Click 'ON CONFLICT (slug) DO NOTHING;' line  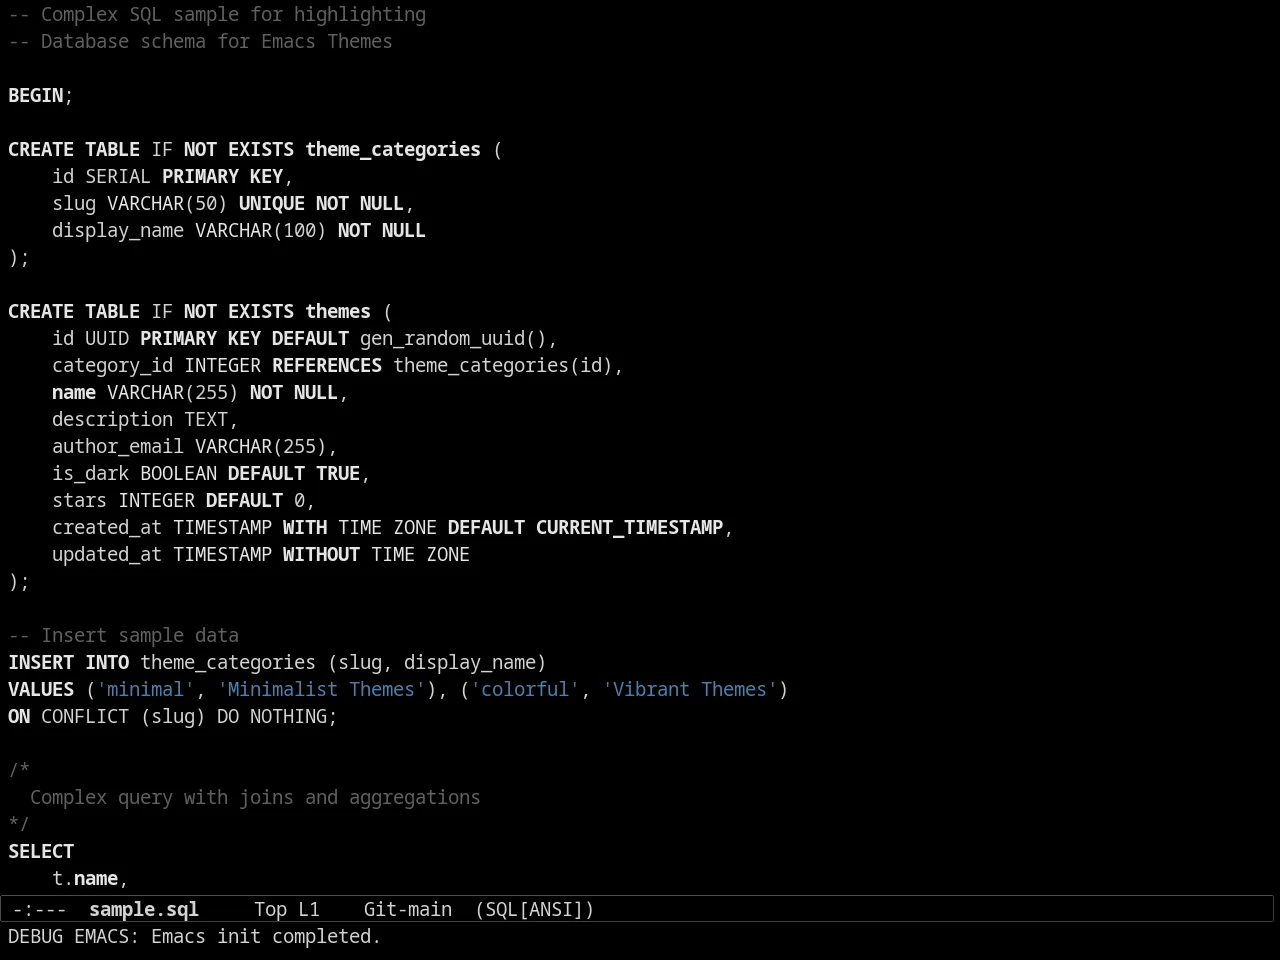point(173,716)
